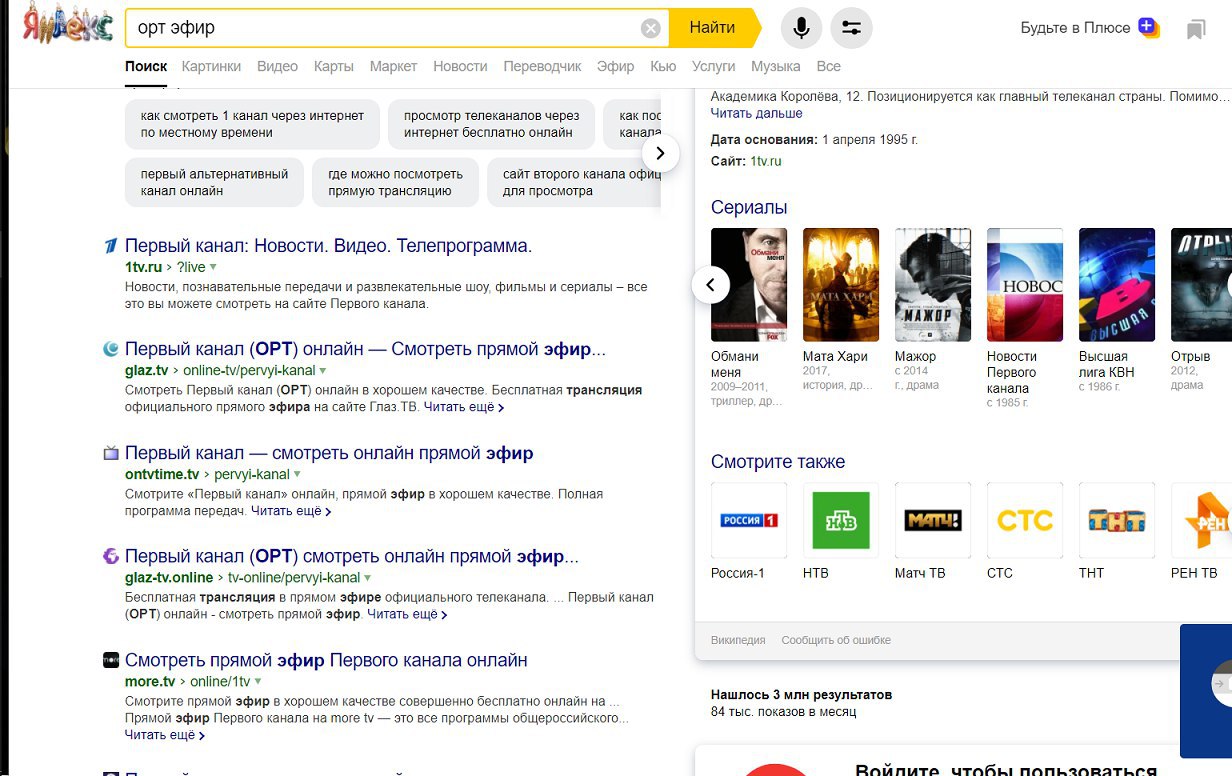Open СТС channel logo

coord(1025,520)
